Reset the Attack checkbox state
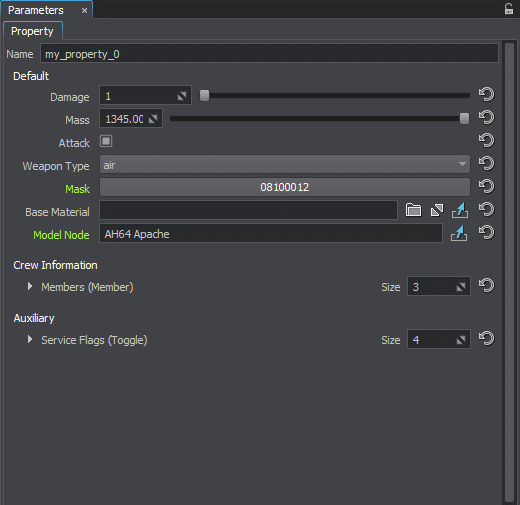Screen dimensions: 520x505 point(486,140)
